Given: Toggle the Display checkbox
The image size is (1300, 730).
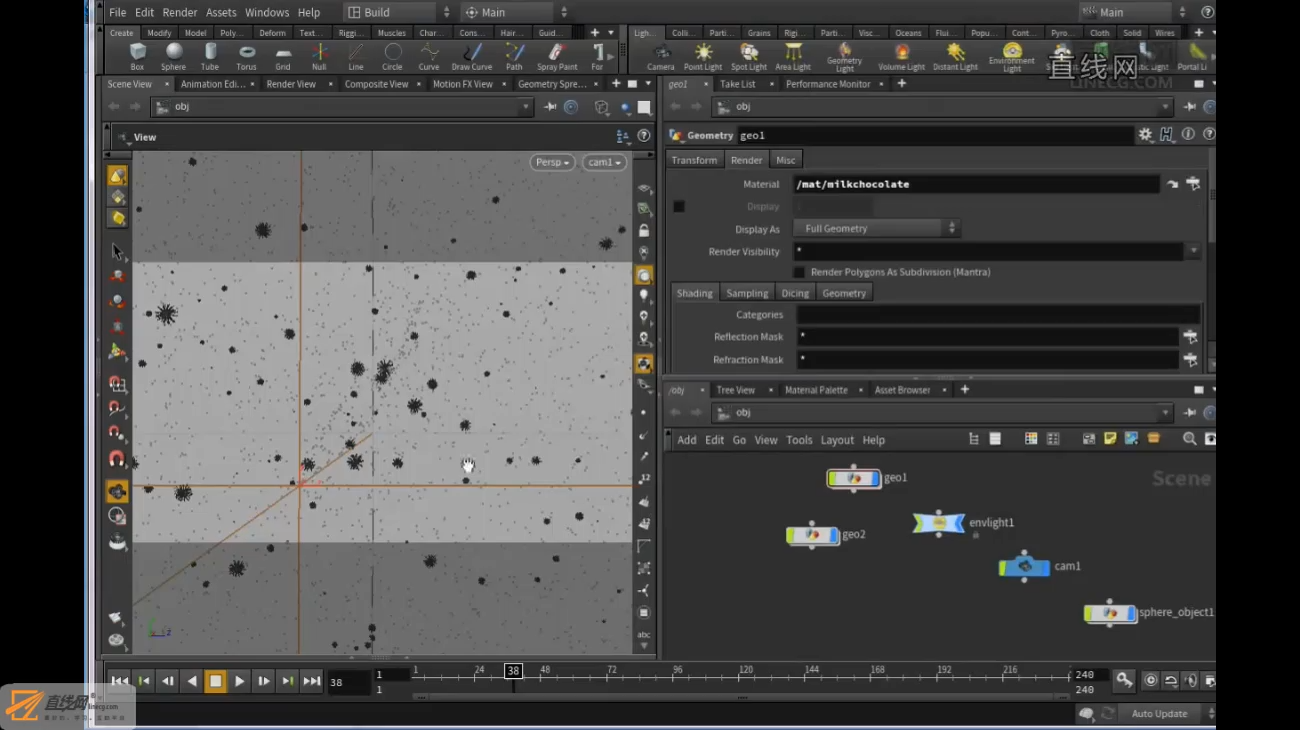Looking at the screenshot, I should pos(679,206).
